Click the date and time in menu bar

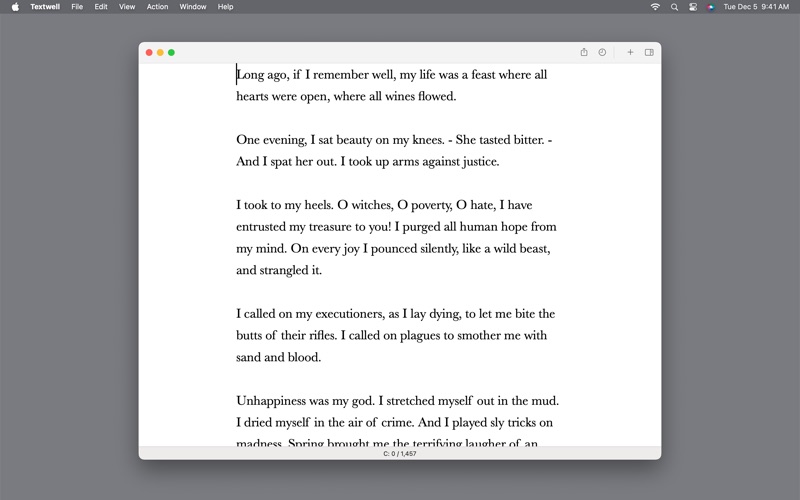pyautogui.click(x=756, y=7)
